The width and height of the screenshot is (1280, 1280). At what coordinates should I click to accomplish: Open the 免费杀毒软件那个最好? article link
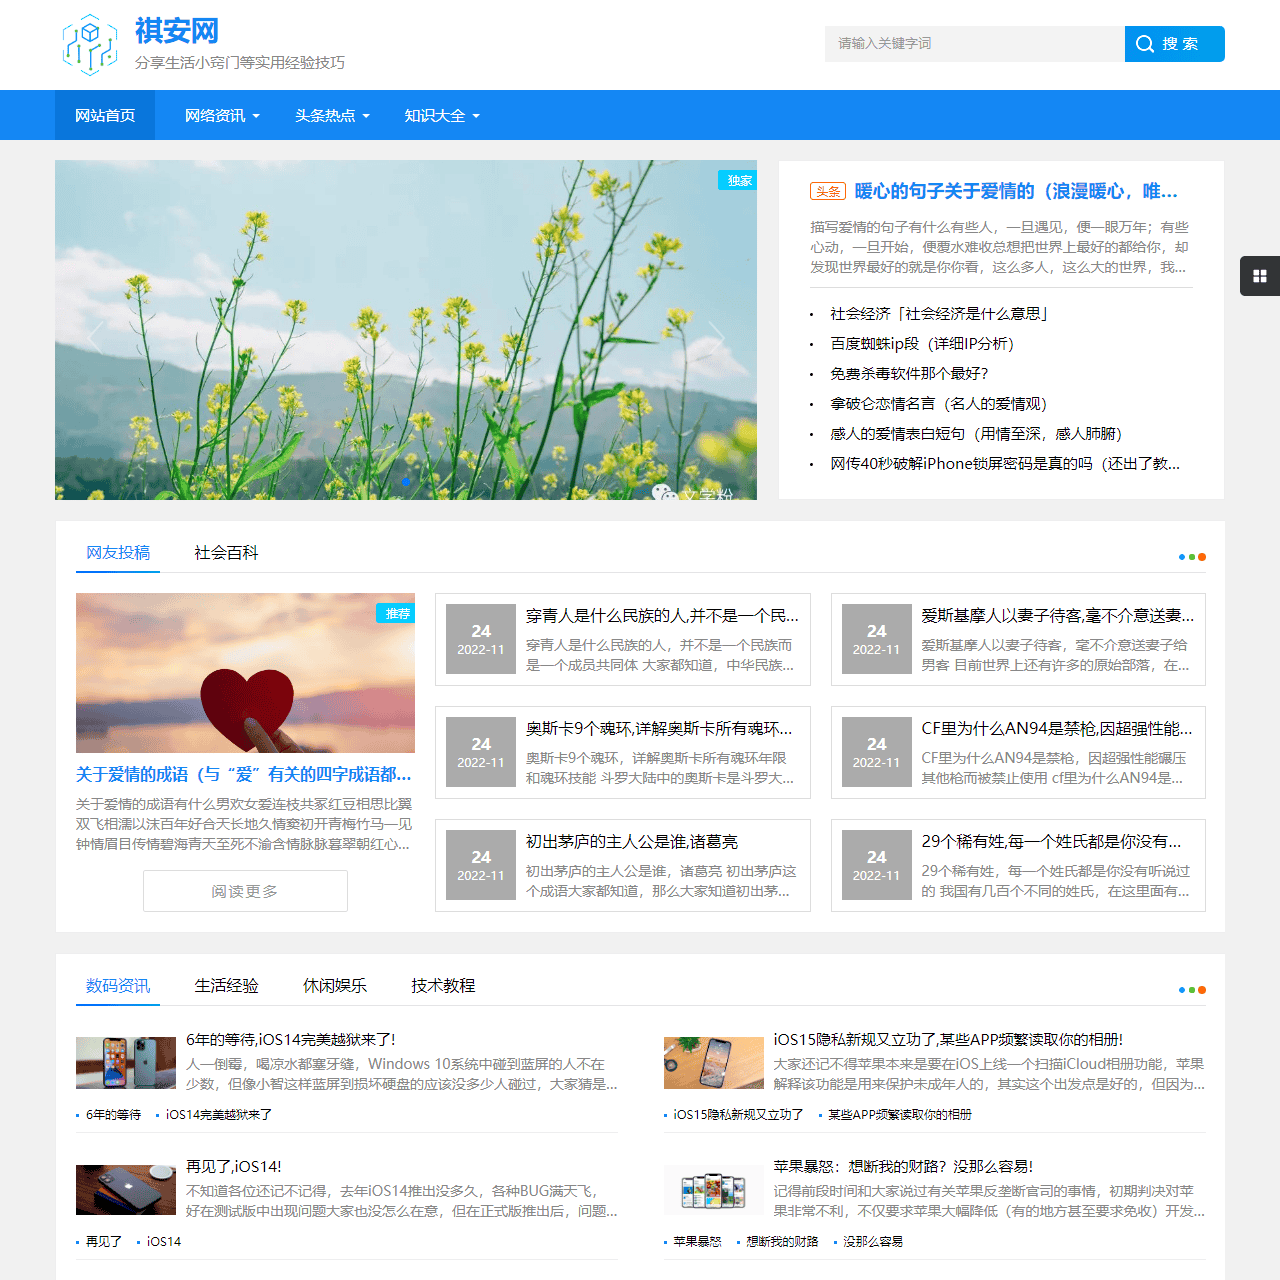click(909, 374)
